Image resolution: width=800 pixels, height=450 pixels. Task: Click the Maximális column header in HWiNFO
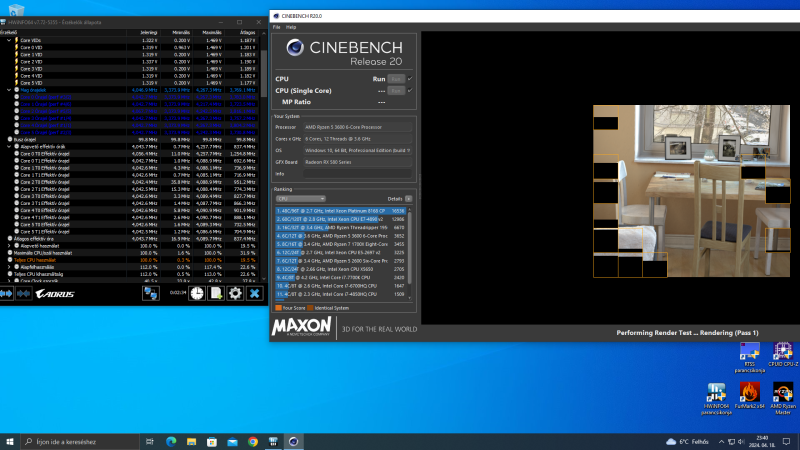[x=212, y=33]
